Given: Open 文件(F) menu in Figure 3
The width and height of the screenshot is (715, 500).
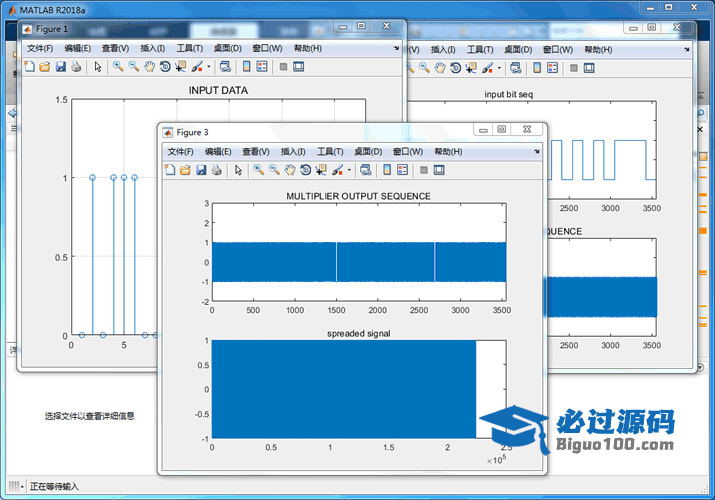Looking at the screenshot, I should coord(181,152).
